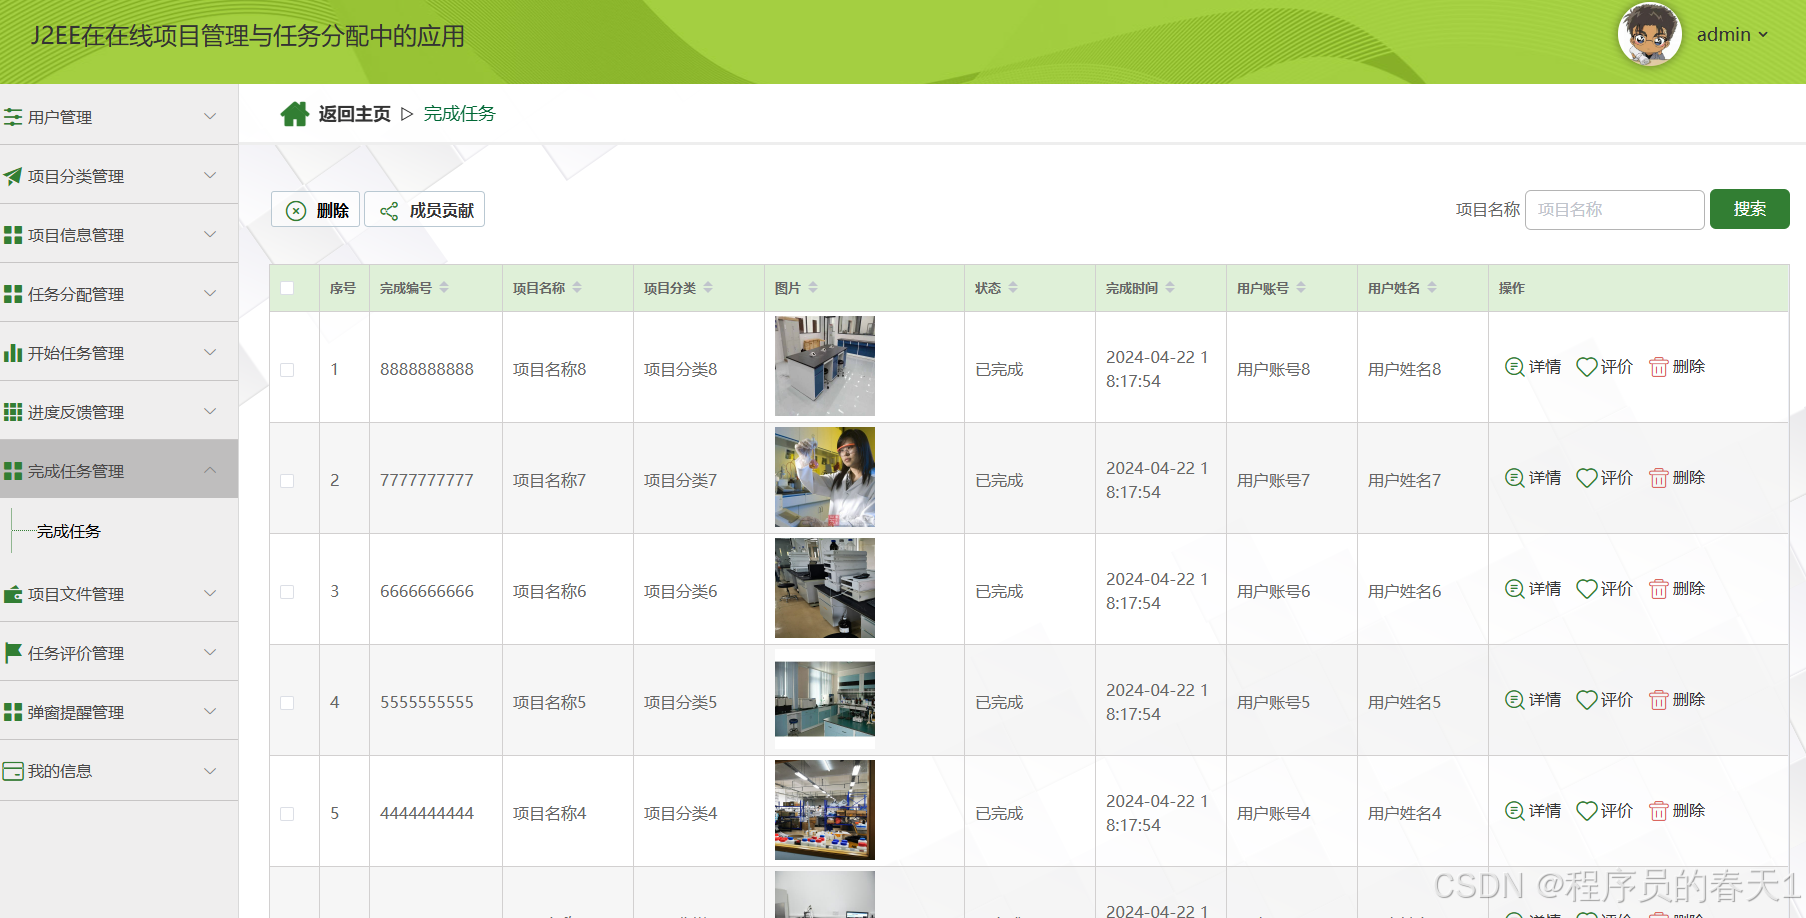Click sort arrows on 用户姓名 column
The image size is (1806, 918).
pyautogui.click(x=1432, y=288)
